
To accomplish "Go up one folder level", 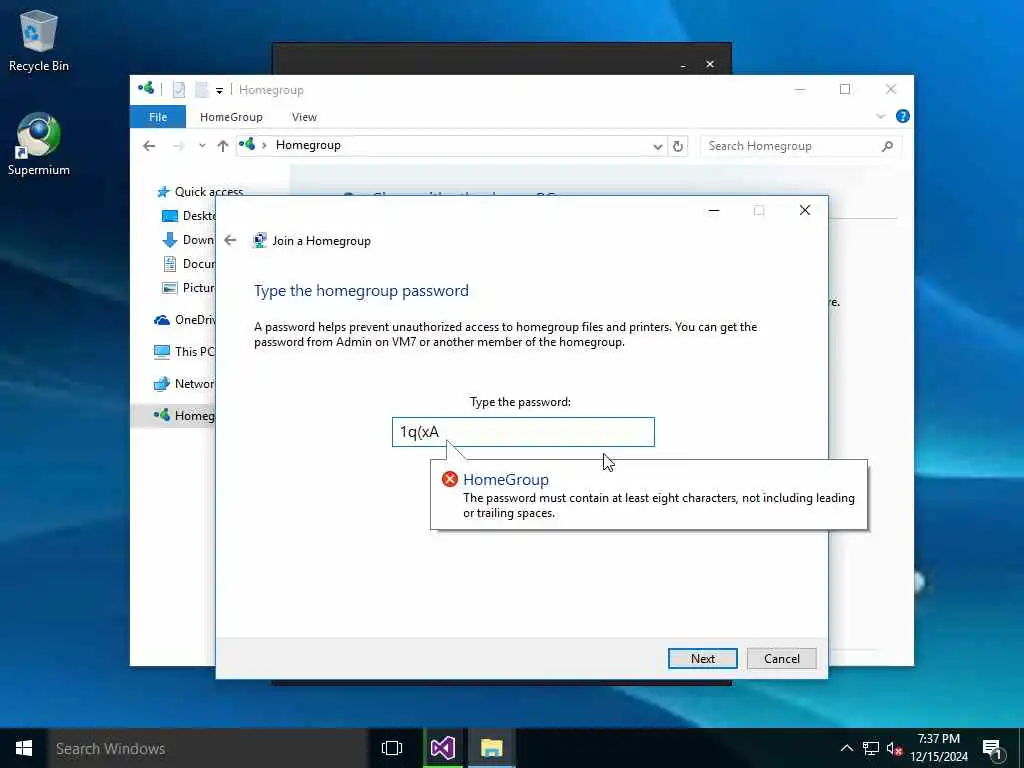I will pos(223,146).
